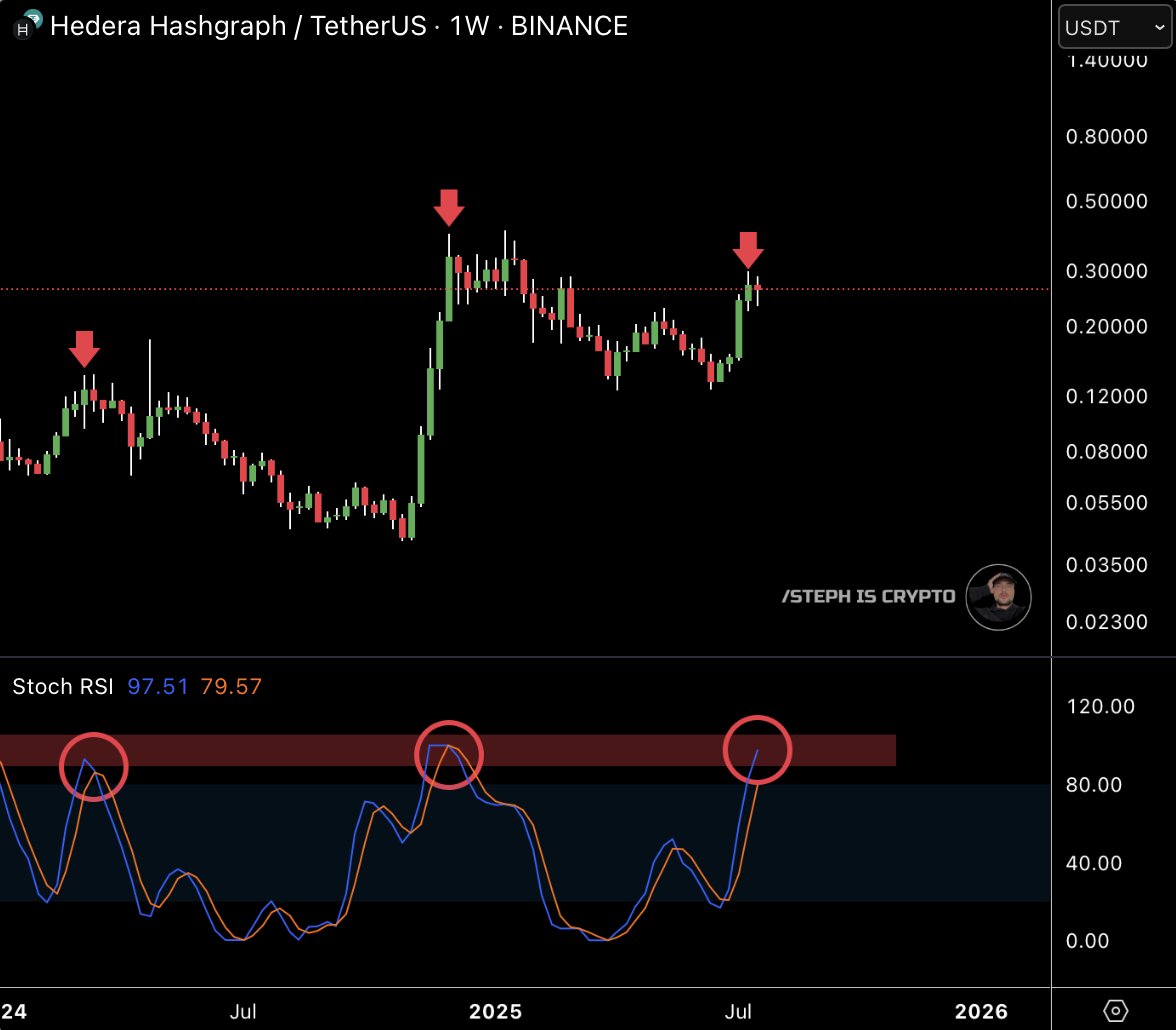This screenshot has height=1030, width=1176.
Task: Click the 2026 label on time axis
Action: coord(981,1011)
